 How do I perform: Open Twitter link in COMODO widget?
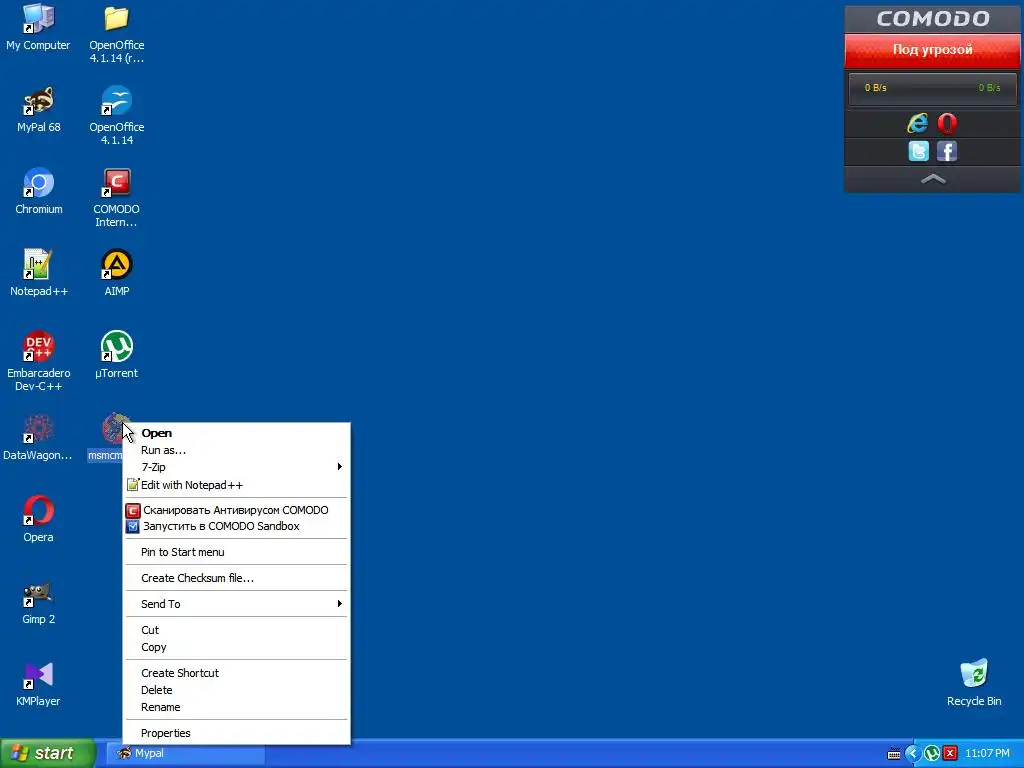[918, 151]
